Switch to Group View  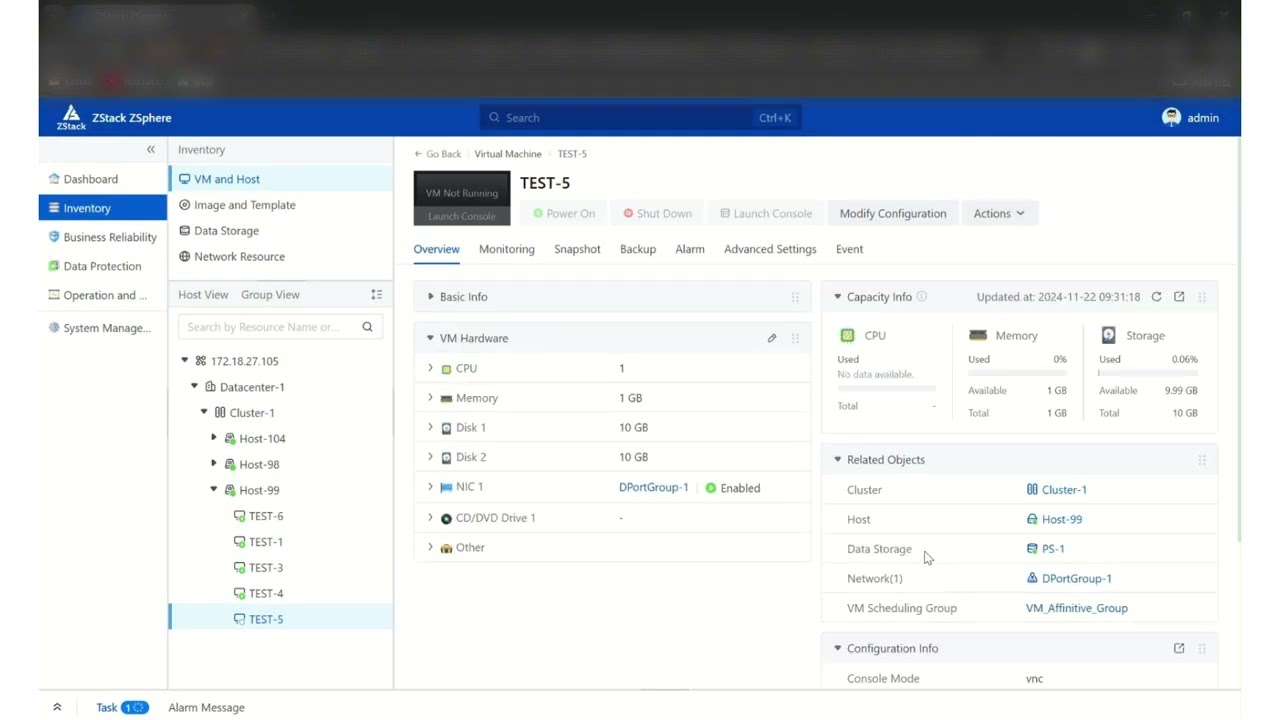pos(270,295)
